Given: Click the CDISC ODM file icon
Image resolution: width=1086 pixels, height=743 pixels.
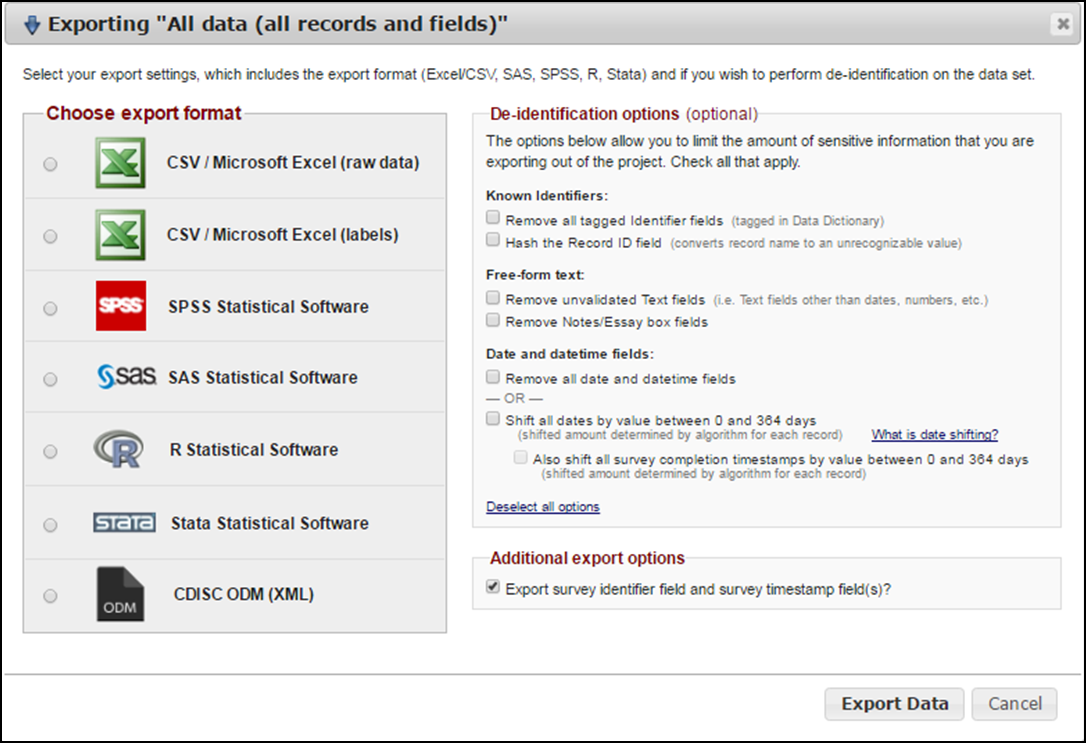Looking at the screenshot, I should (120, 594).
